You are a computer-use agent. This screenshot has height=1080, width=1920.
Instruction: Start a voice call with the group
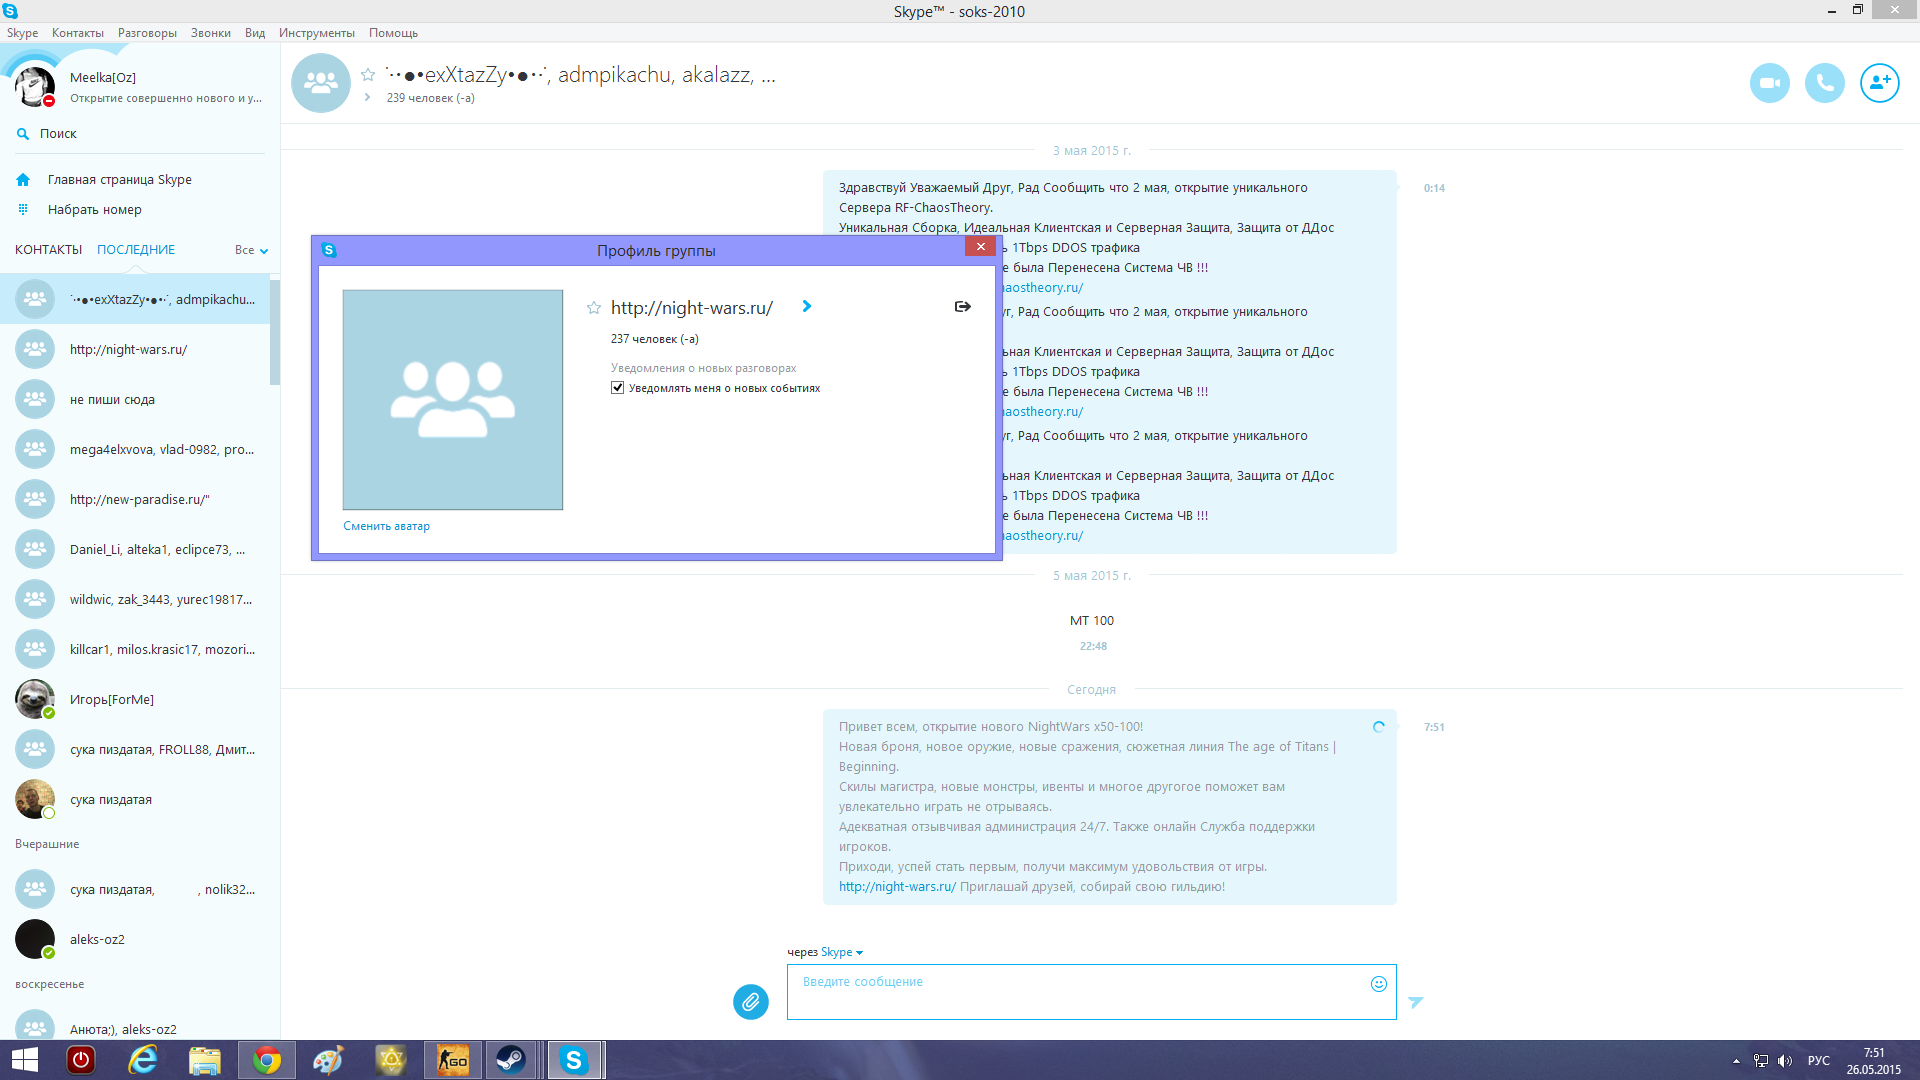[x=1824, y=83]
